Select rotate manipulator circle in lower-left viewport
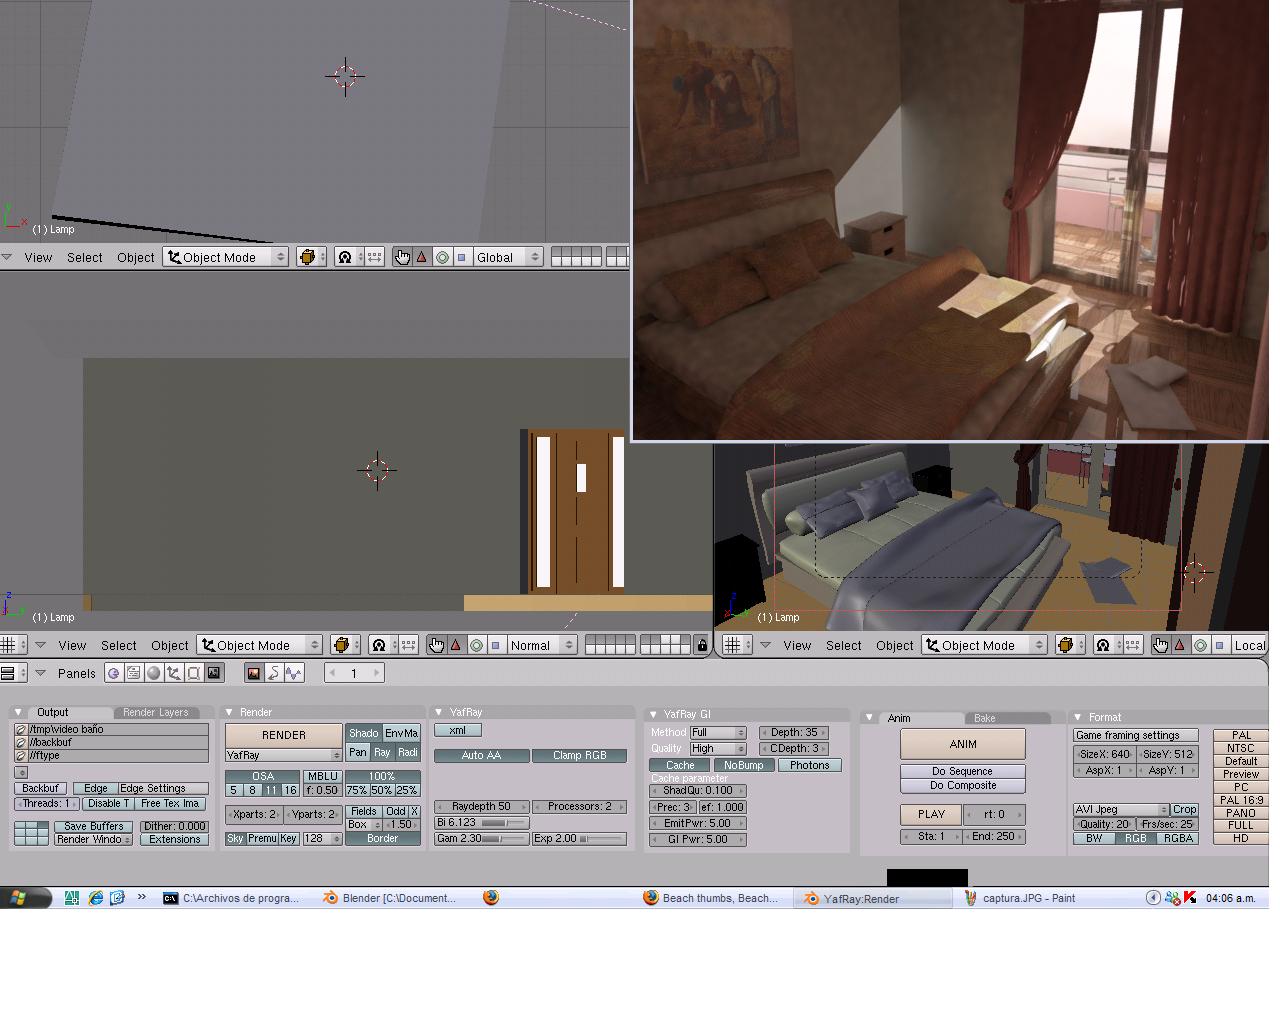 [476, 645]
